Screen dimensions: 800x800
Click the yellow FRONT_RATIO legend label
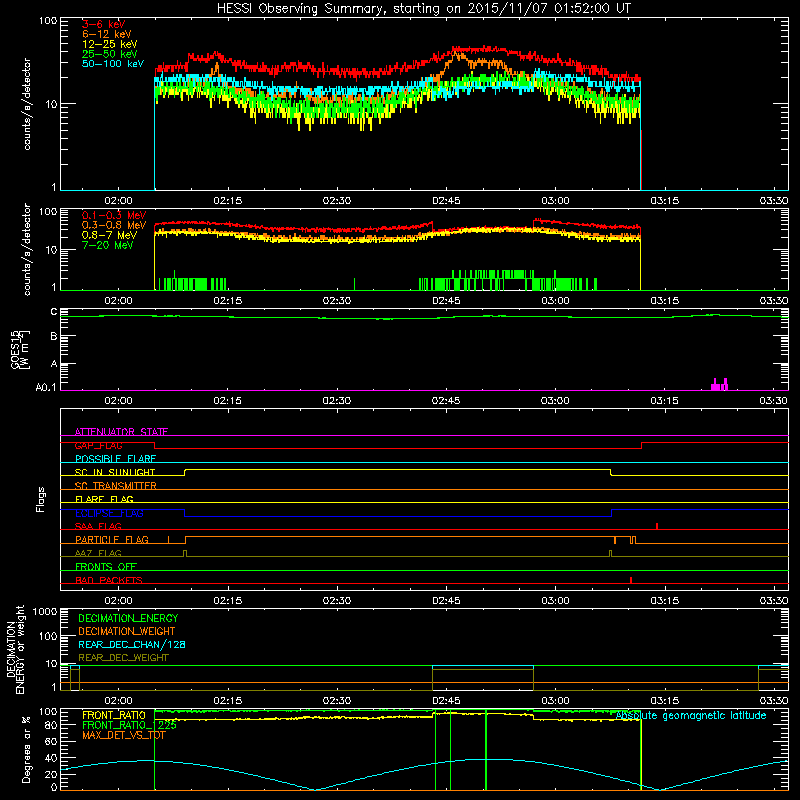114,715
